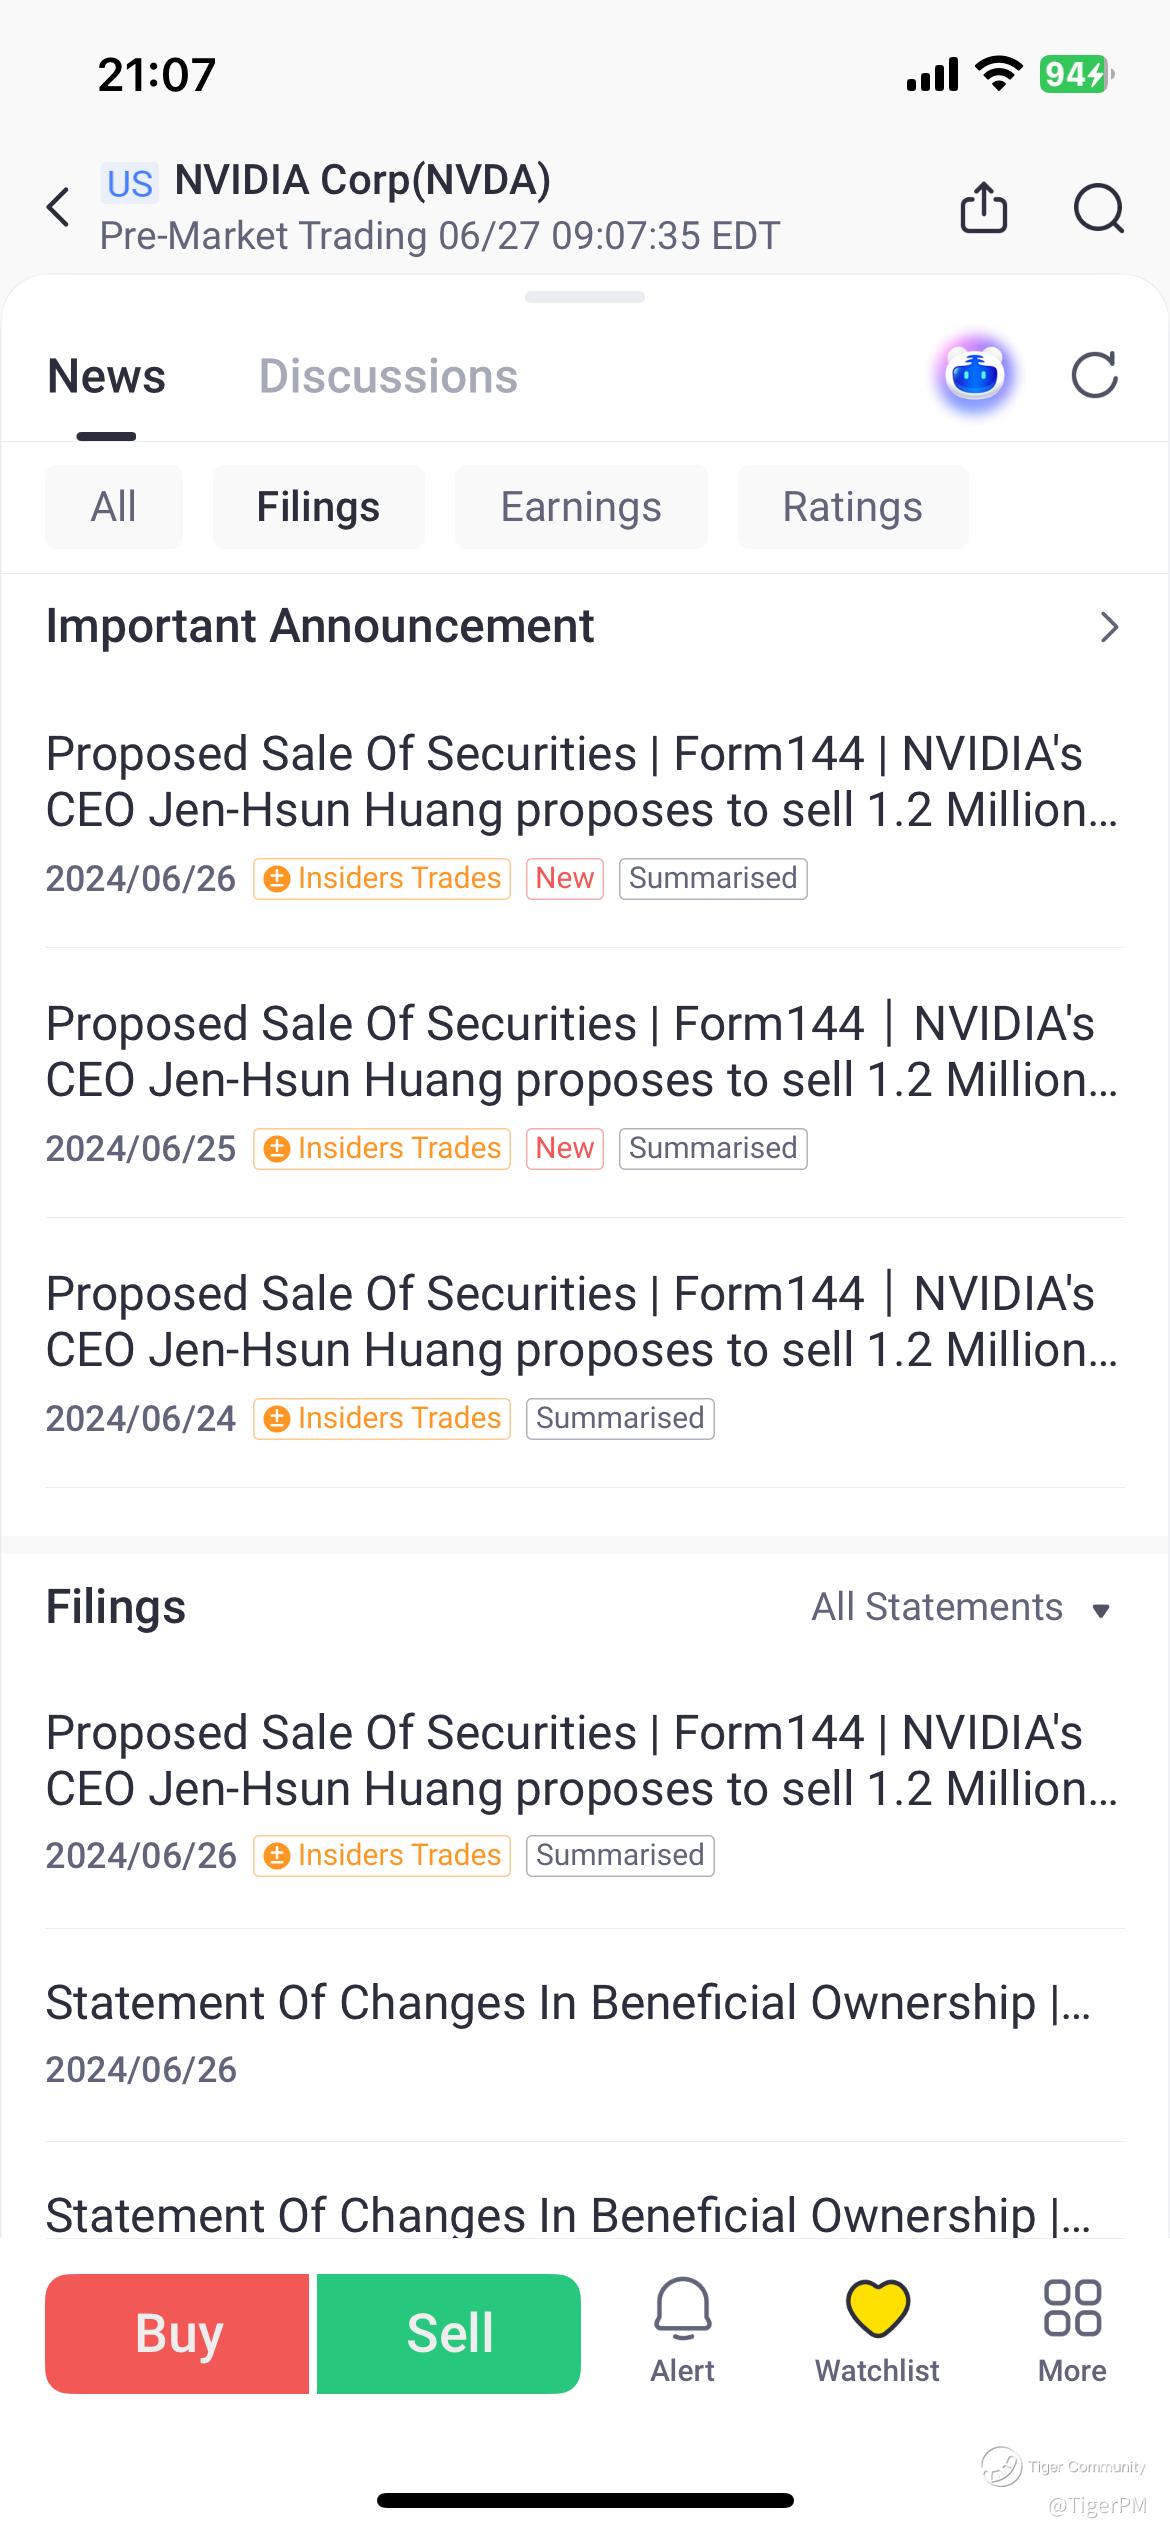Tap the Tiger Community watermark logo
The width and height of the screenshot is (1170, 2532).
(1001, 2466)
